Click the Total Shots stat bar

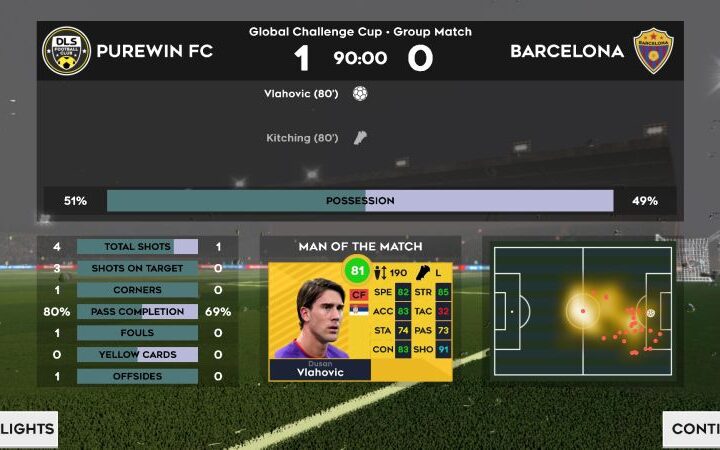click(x=137, y=247)
